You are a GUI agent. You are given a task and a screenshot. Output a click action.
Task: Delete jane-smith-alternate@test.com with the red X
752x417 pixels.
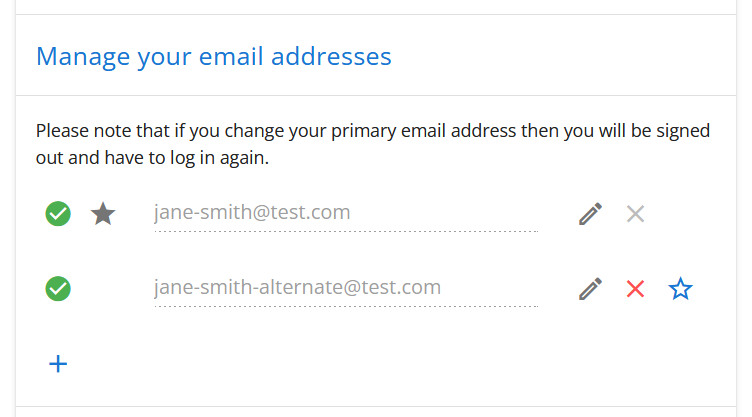coord(635,289)
